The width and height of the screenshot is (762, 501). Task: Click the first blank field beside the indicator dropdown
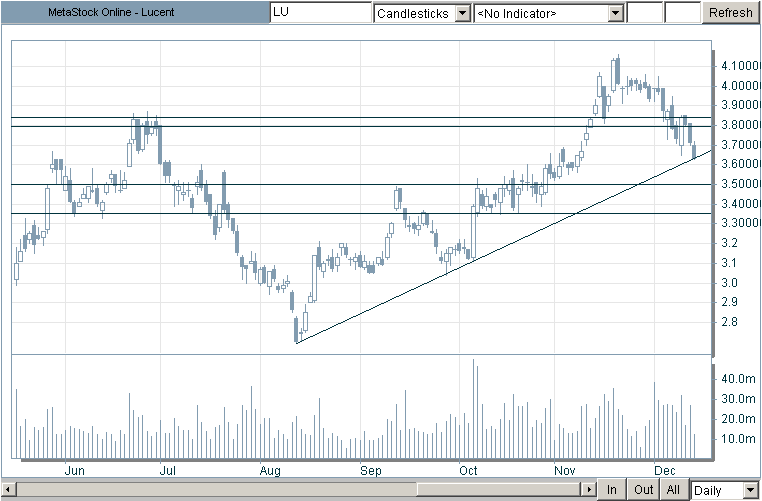pos(645,13)
